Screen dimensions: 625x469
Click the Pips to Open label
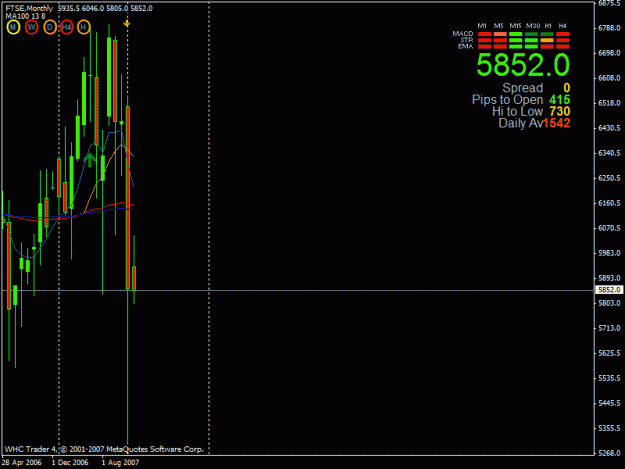(x=507, y=100)
